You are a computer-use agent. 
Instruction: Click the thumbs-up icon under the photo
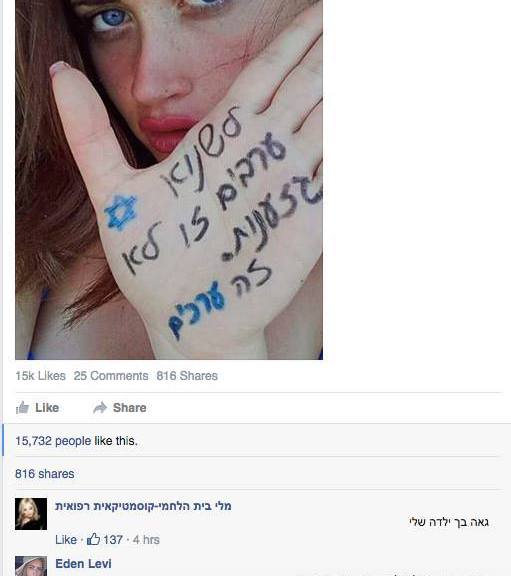(22, 407)
